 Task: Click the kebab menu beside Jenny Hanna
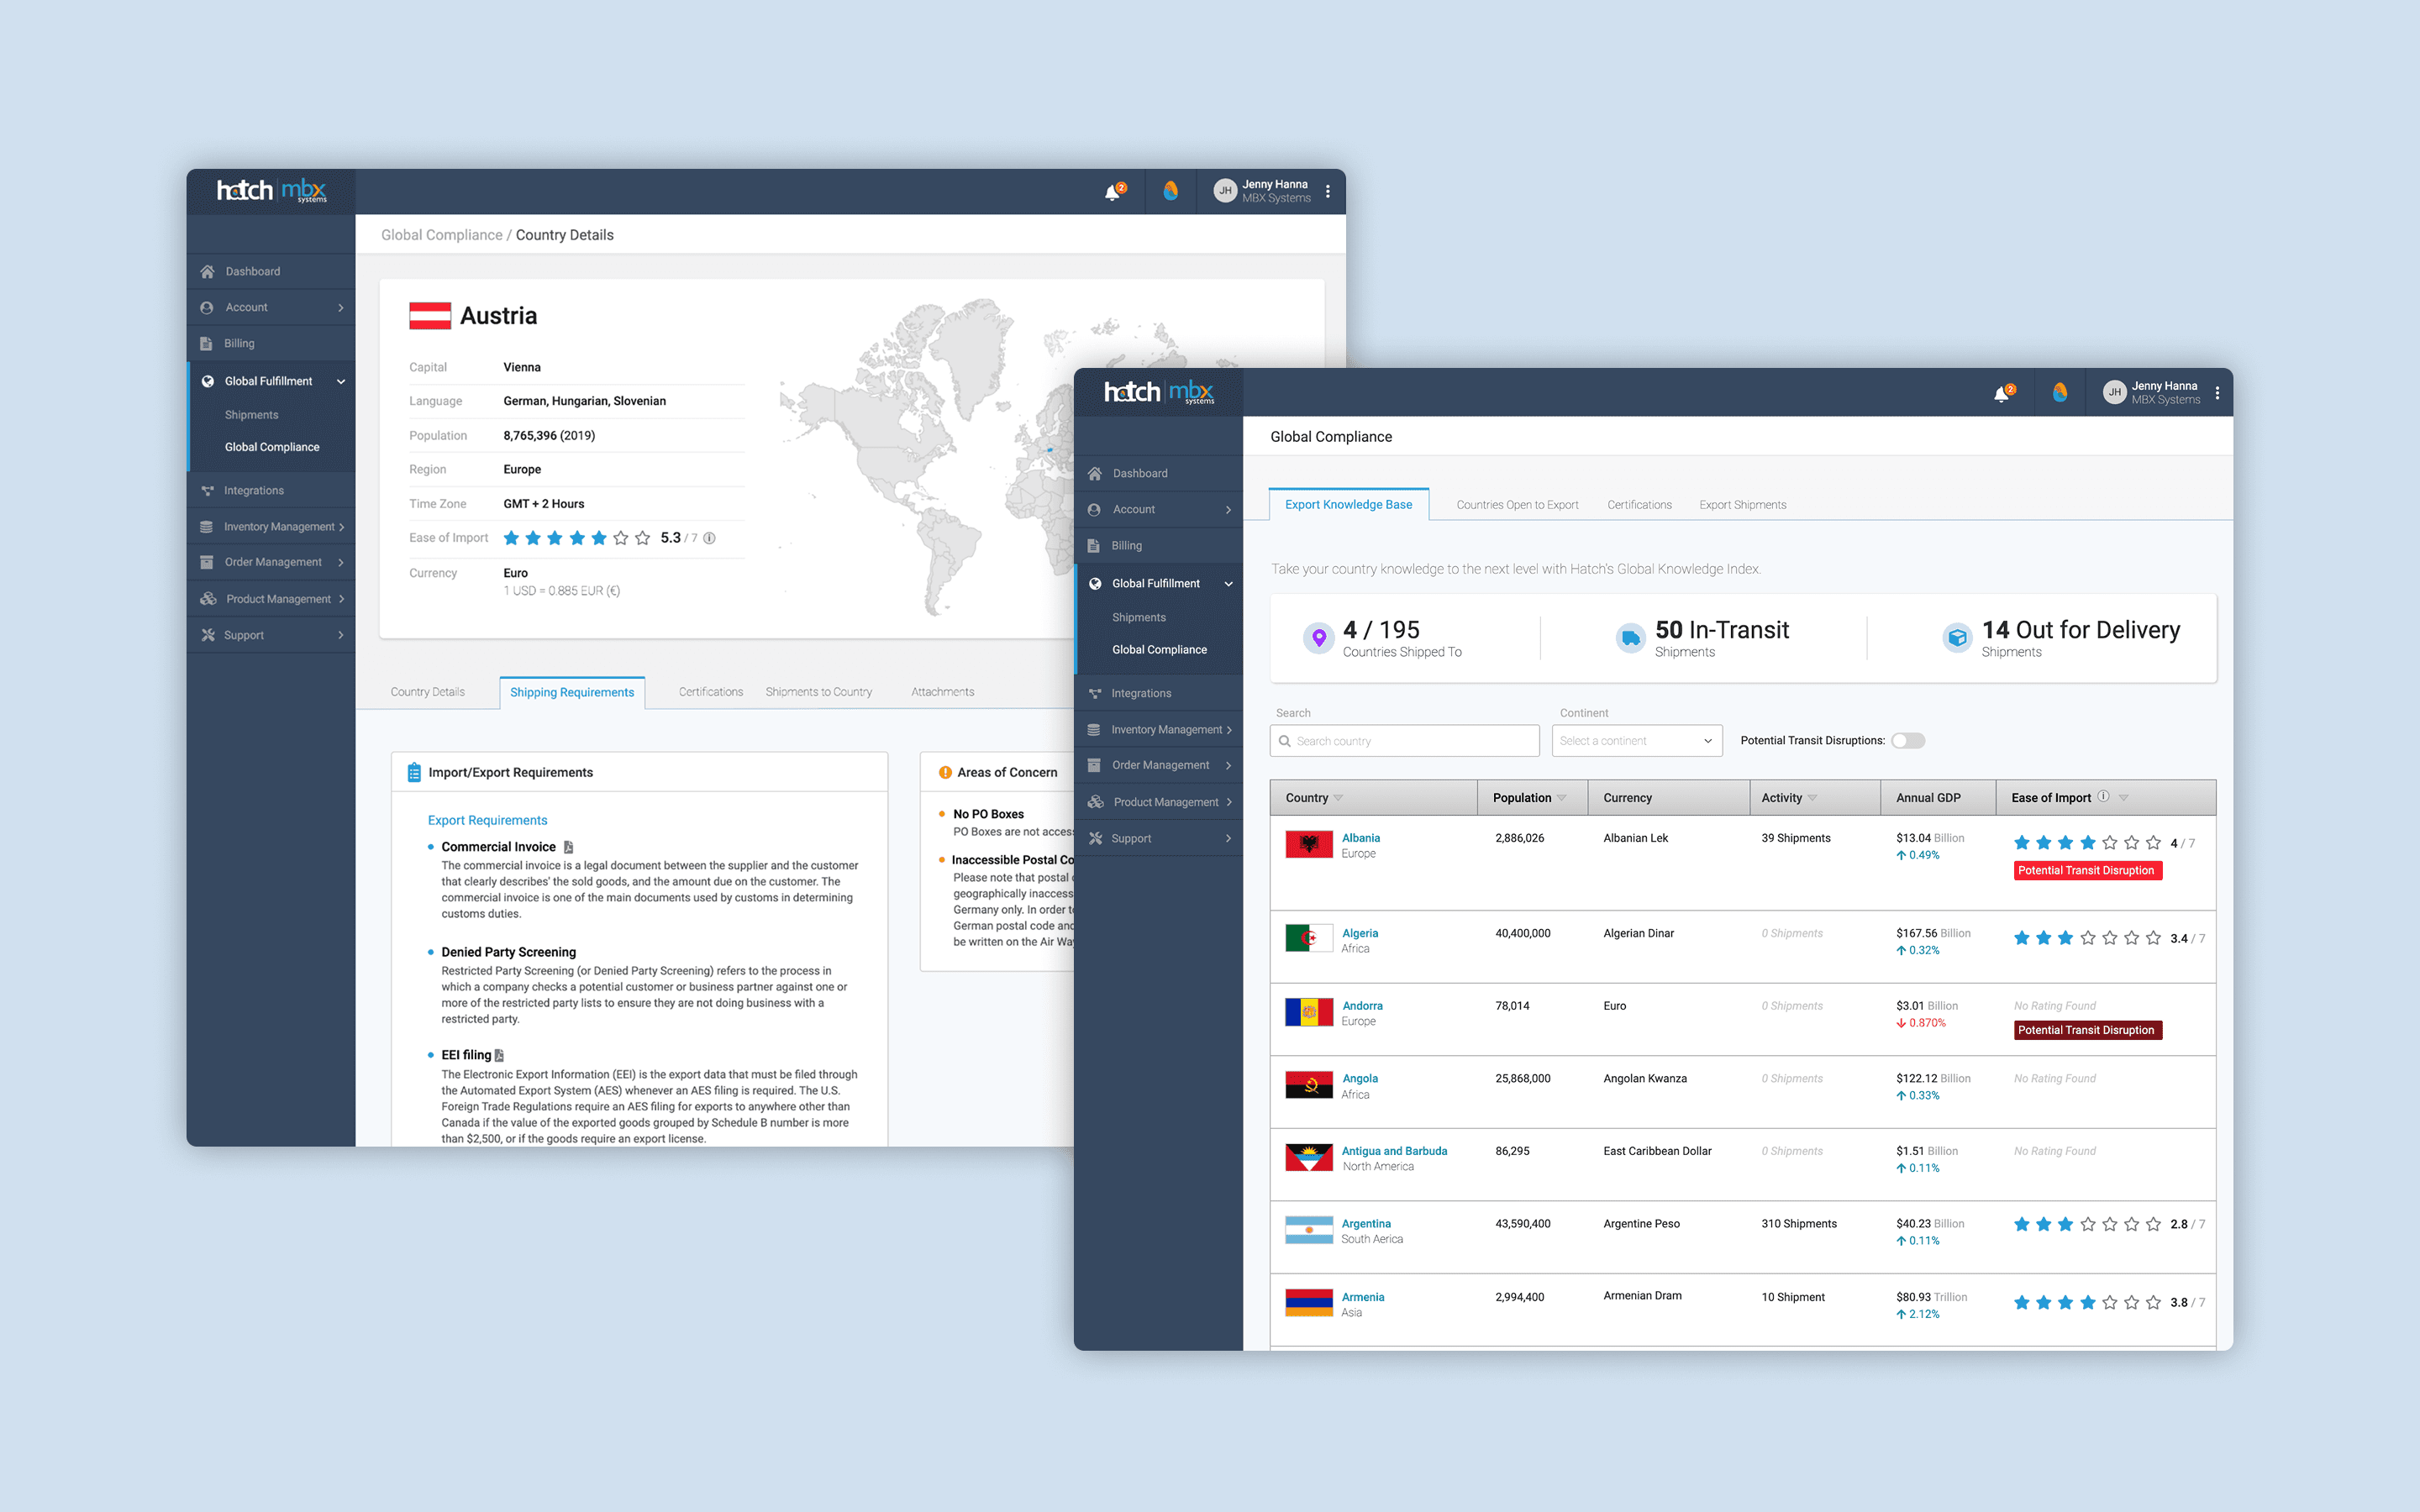pyautogui.click(x=2217, y=393)
